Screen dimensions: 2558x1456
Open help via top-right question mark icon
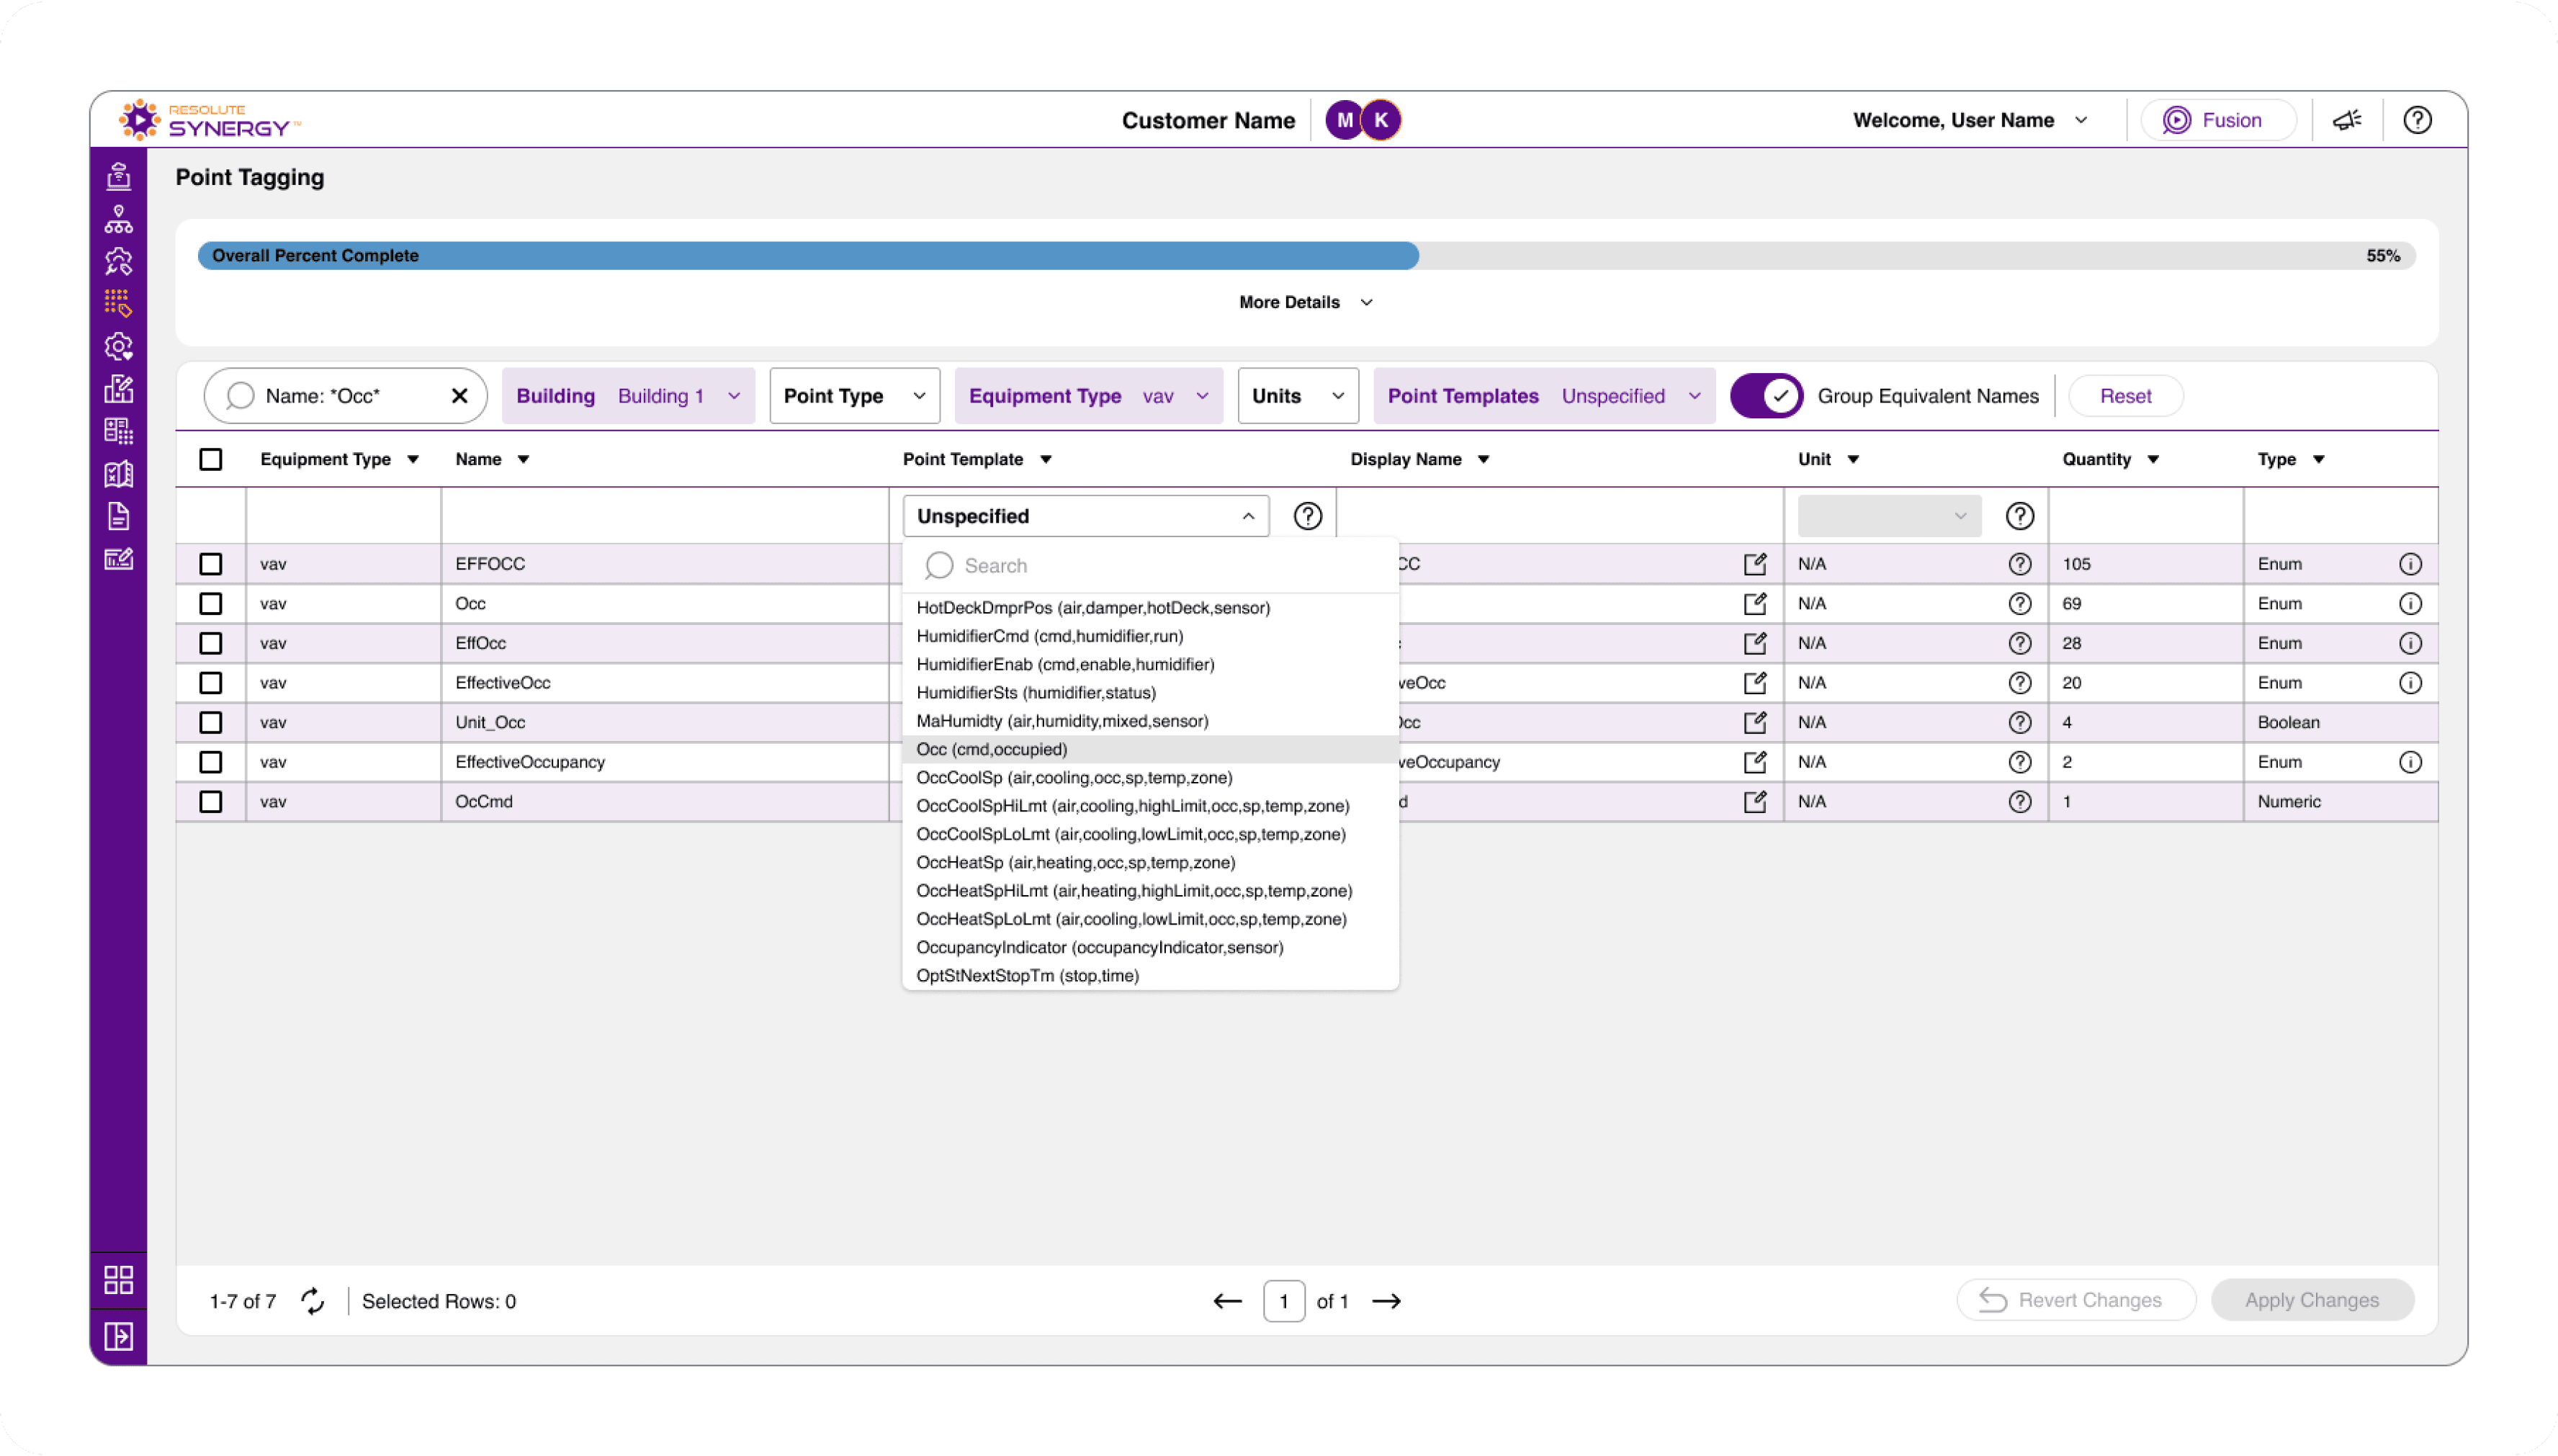(x=2417, y=120)
